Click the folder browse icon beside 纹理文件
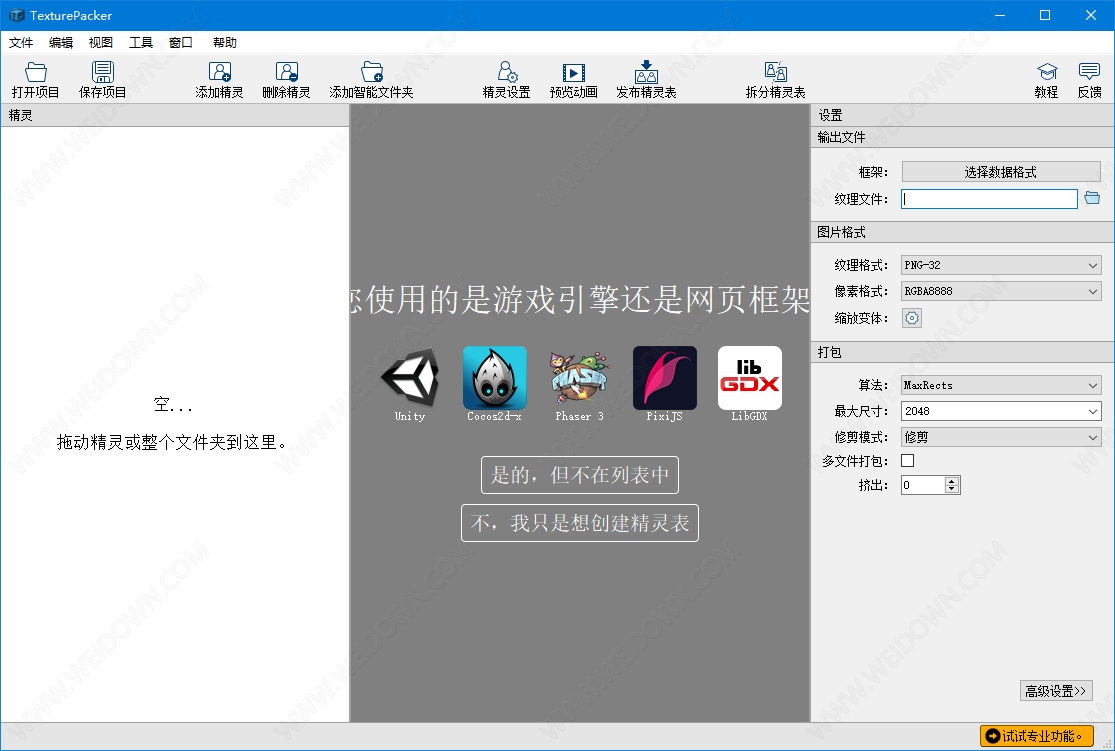This screenshot has width=1115, height=751. pos(1092,198)
